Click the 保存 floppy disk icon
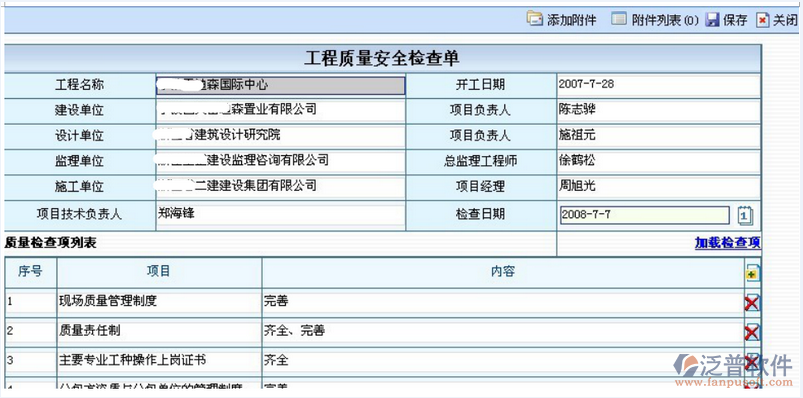The width and height of the screenshot is (803, 398). coord(712,20)
